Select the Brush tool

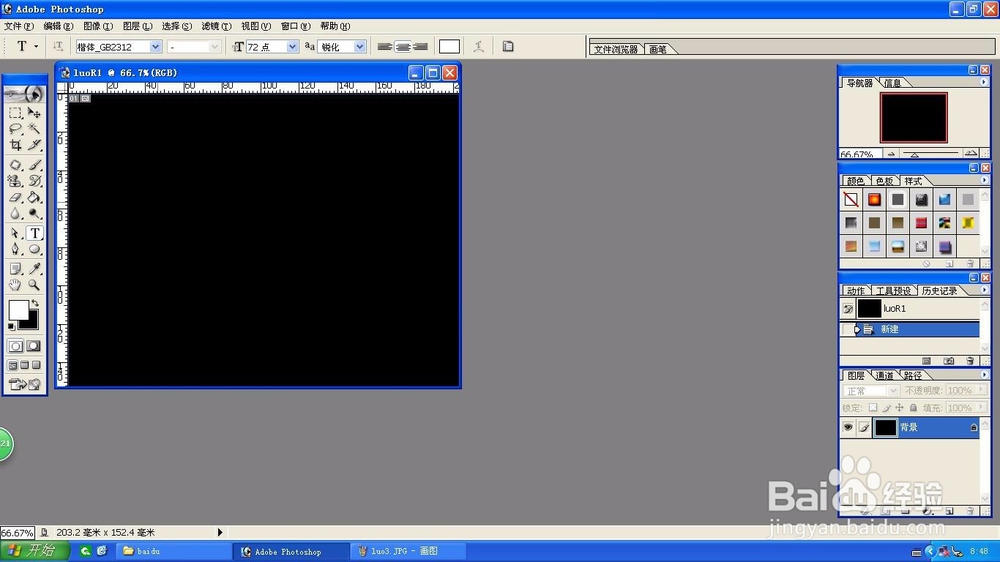click(x=34, y=165)
